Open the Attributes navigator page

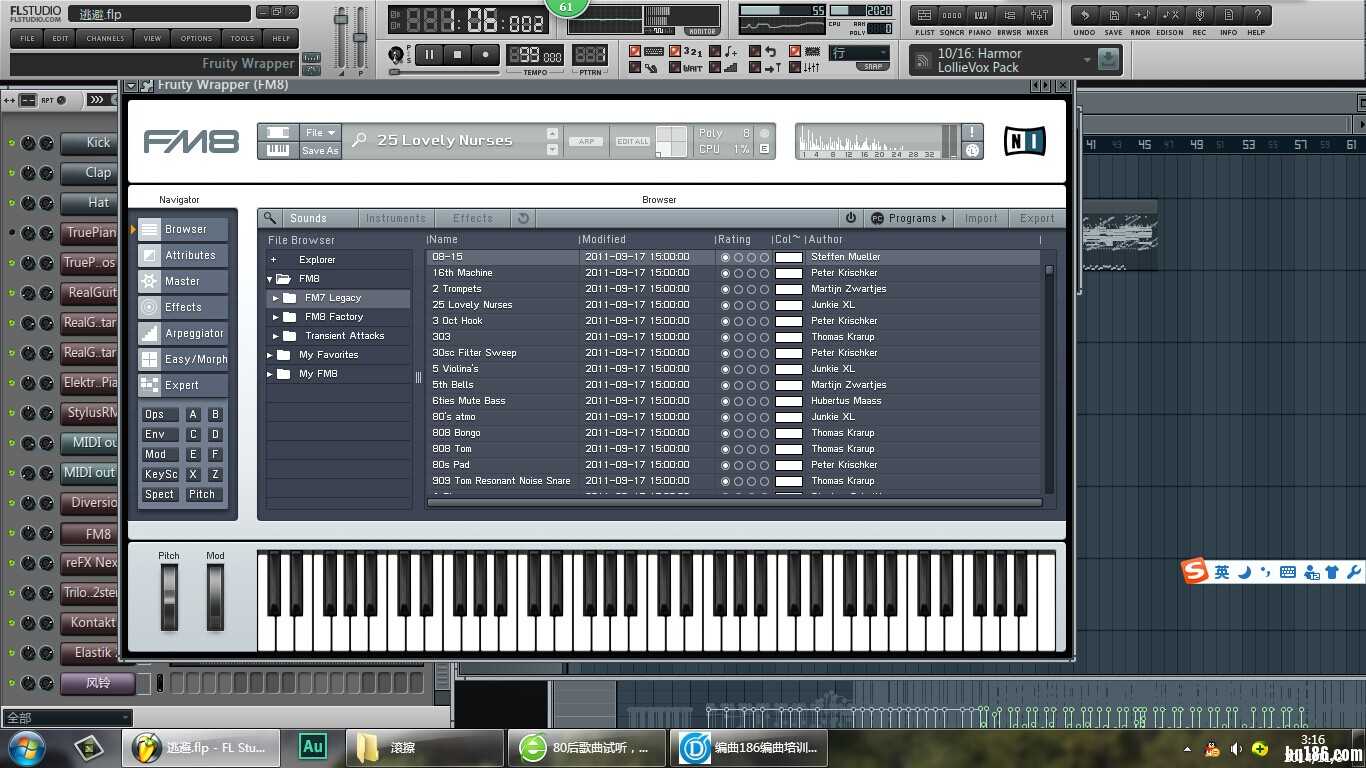pyautogui.click(x=183, y=255)
